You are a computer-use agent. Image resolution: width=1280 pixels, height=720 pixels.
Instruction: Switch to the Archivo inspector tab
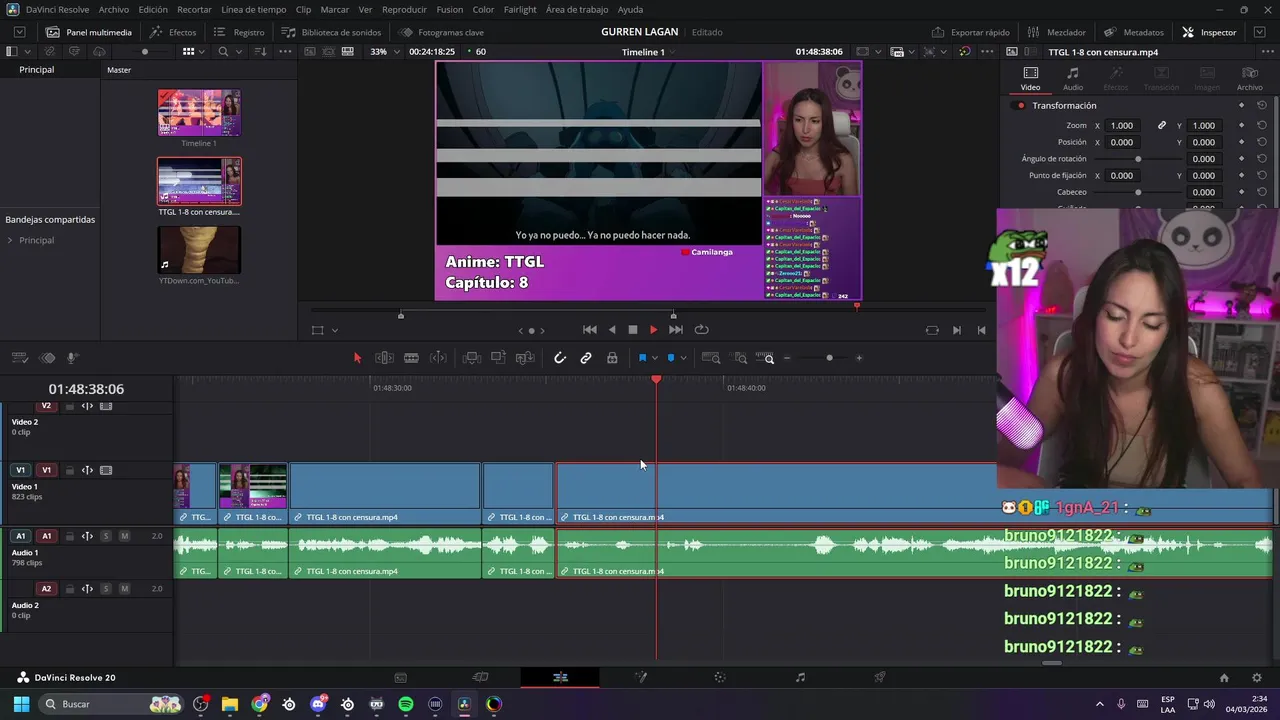1249,79
